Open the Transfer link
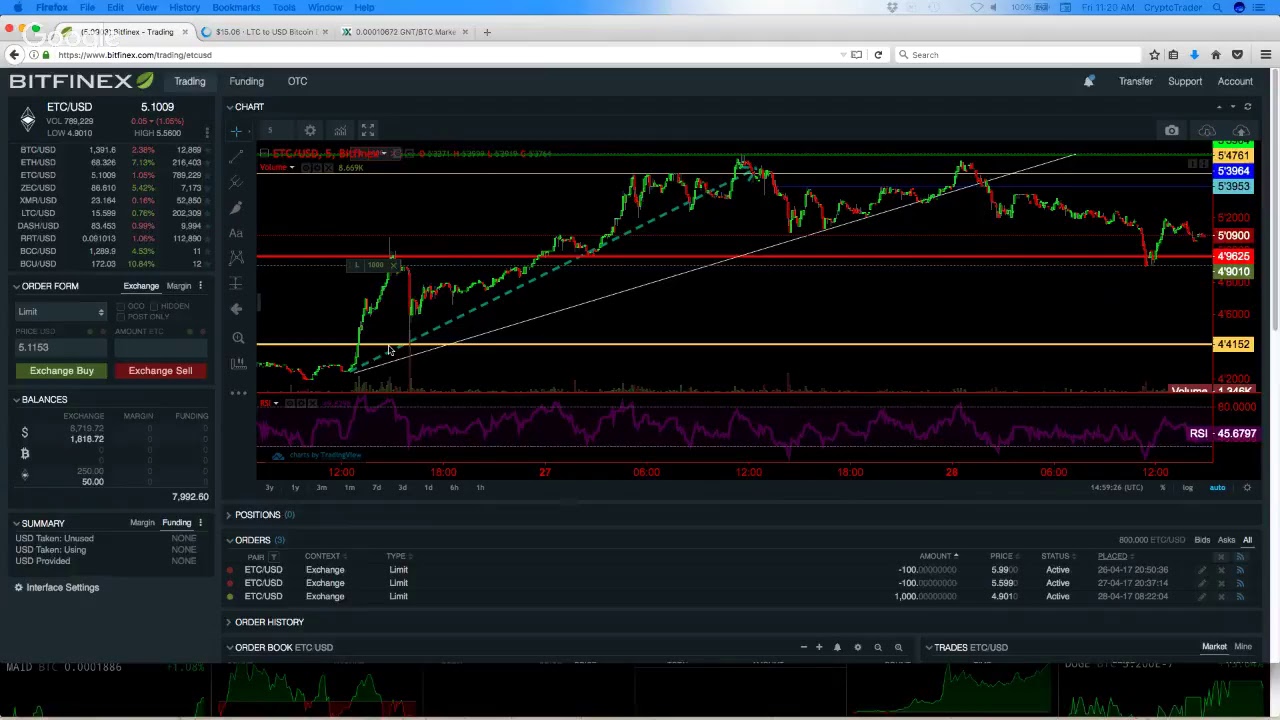Viewport: 1280px width, 720px height. (x=1136, y=81)
